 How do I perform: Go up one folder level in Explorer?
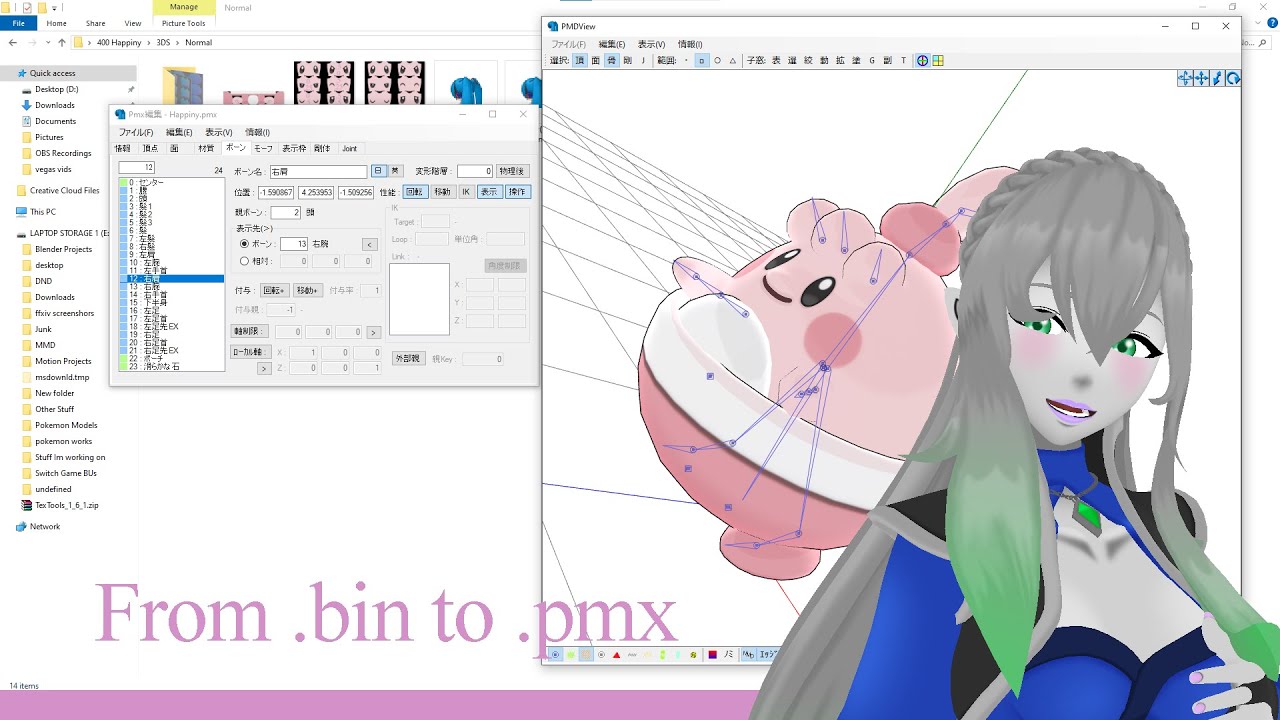(x=61, y=42)
